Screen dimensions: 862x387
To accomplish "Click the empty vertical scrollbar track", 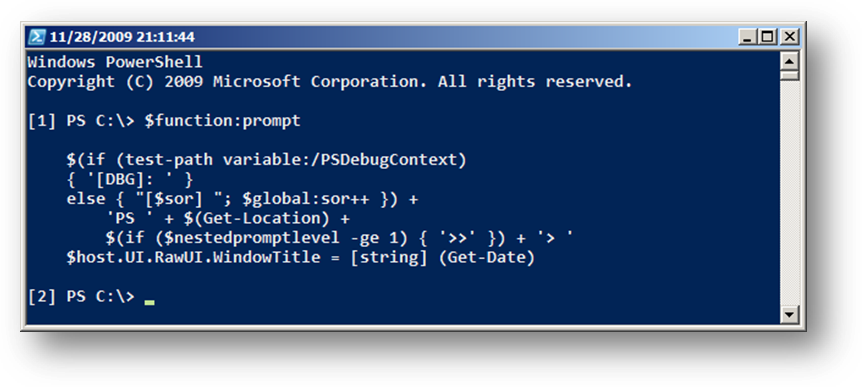I will pyautogui.click(x=789, y=193).
